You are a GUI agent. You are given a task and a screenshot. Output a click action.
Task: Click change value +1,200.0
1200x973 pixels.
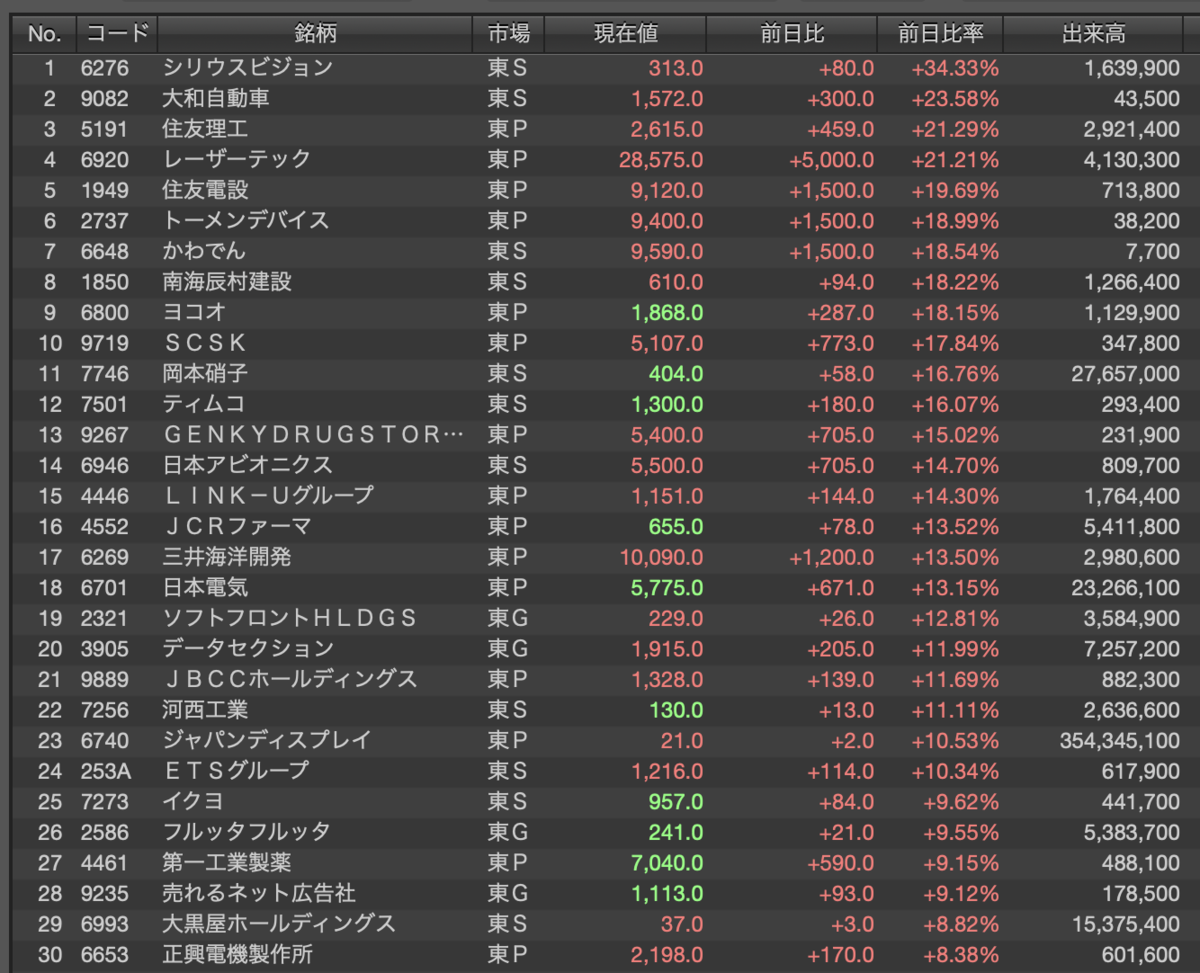(x=831, y=556)
